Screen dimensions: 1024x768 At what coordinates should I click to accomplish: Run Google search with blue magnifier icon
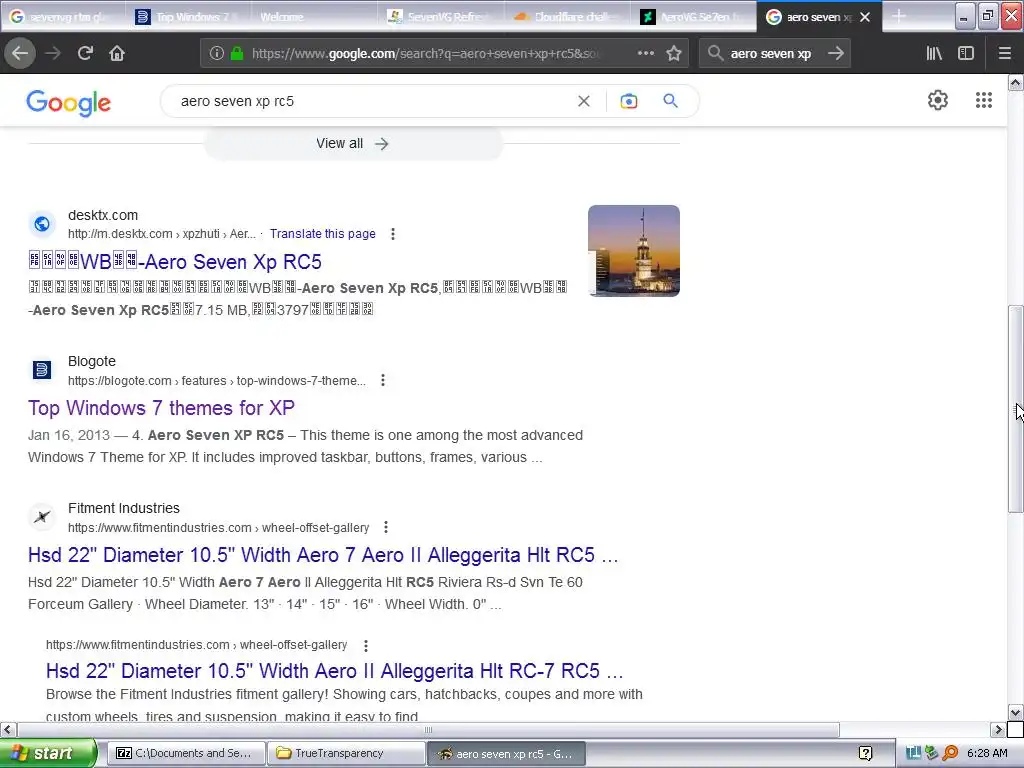click(670, 101)
